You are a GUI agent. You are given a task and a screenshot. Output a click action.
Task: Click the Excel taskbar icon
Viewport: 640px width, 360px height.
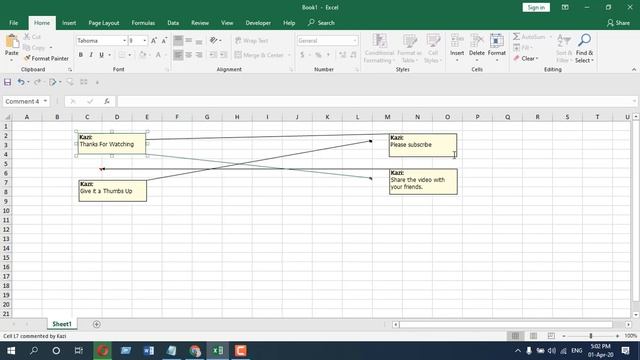pos(218,351)
